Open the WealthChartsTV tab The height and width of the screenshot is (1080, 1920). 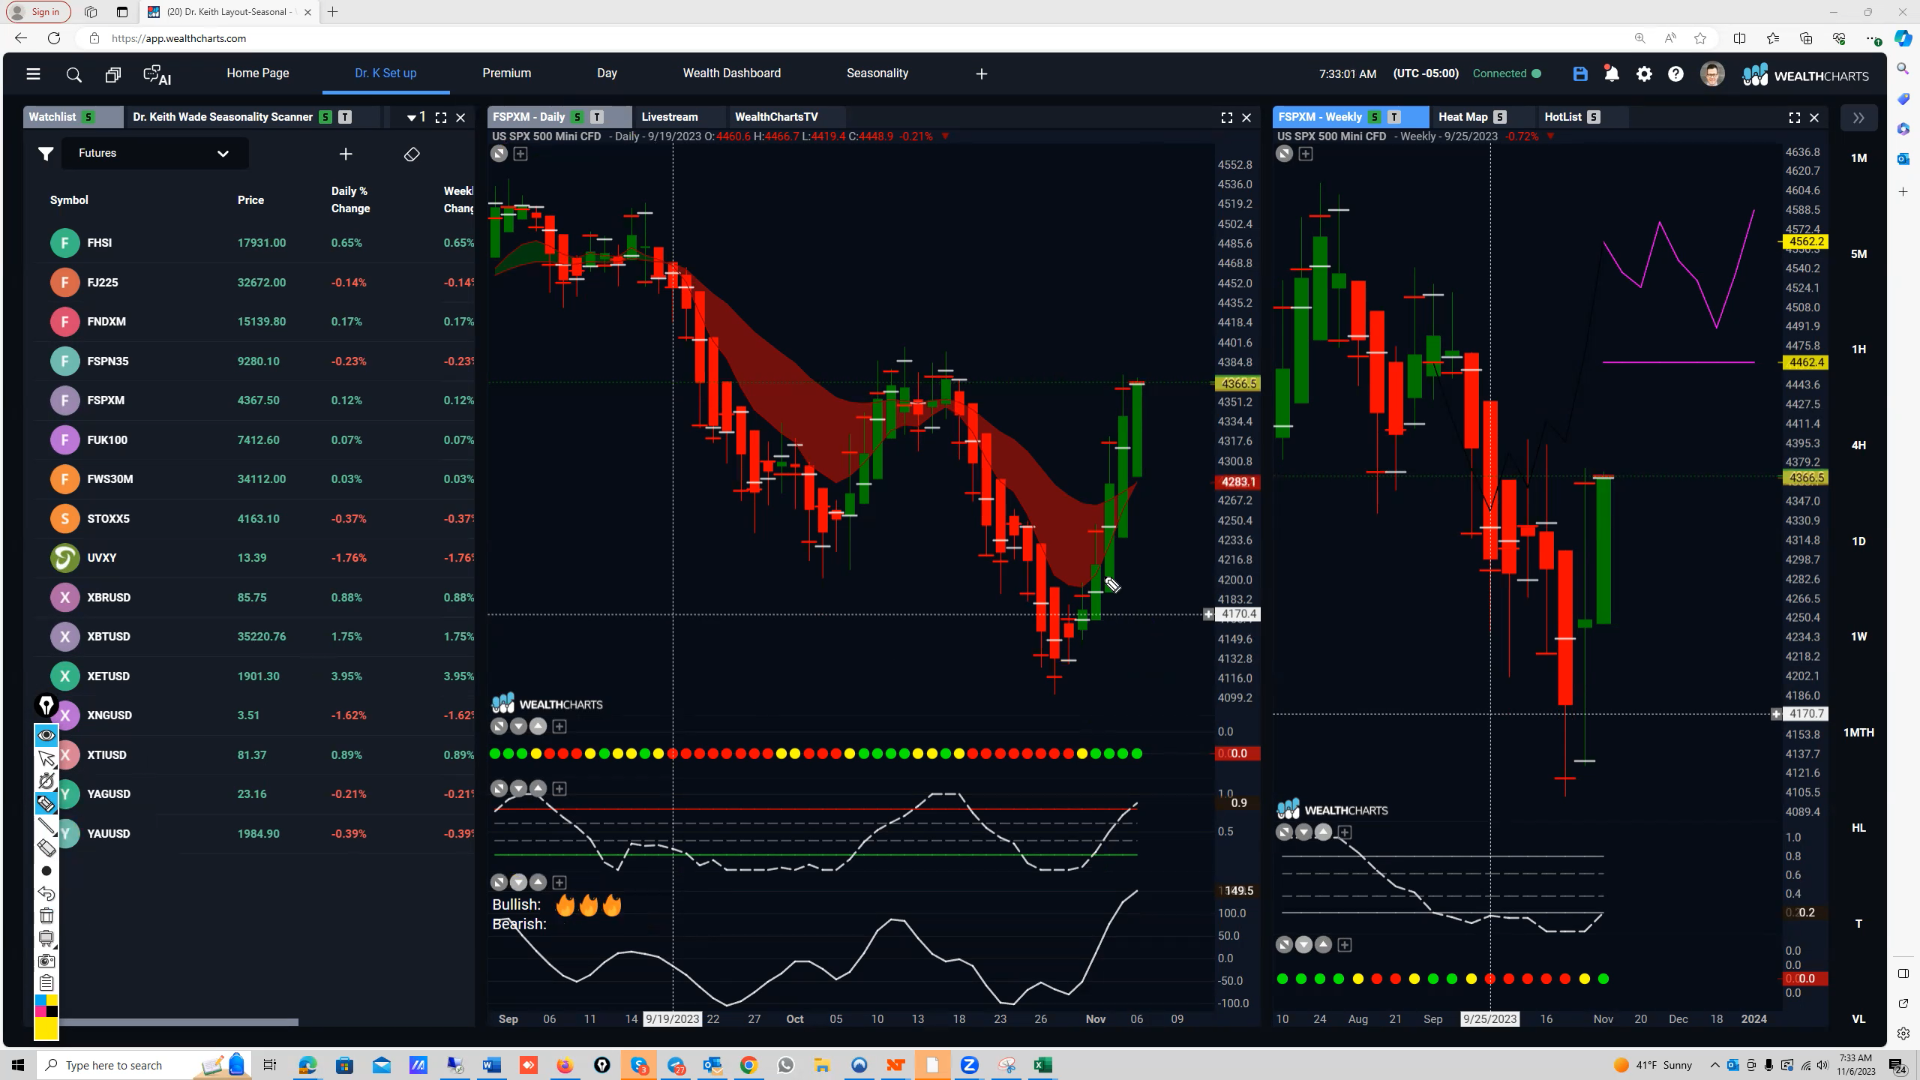coord(776,117)
